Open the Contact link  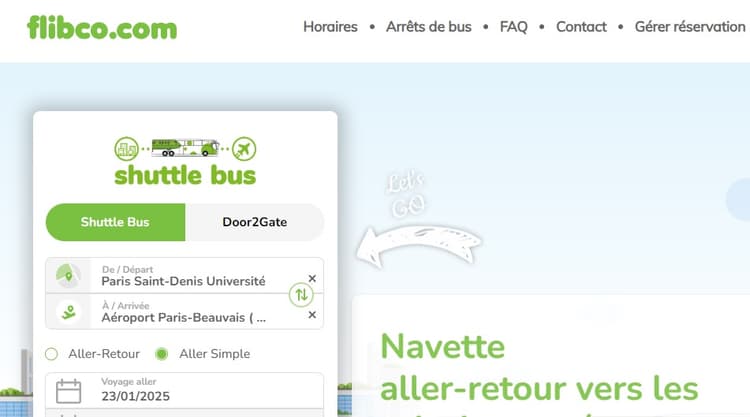click(581, 27)
